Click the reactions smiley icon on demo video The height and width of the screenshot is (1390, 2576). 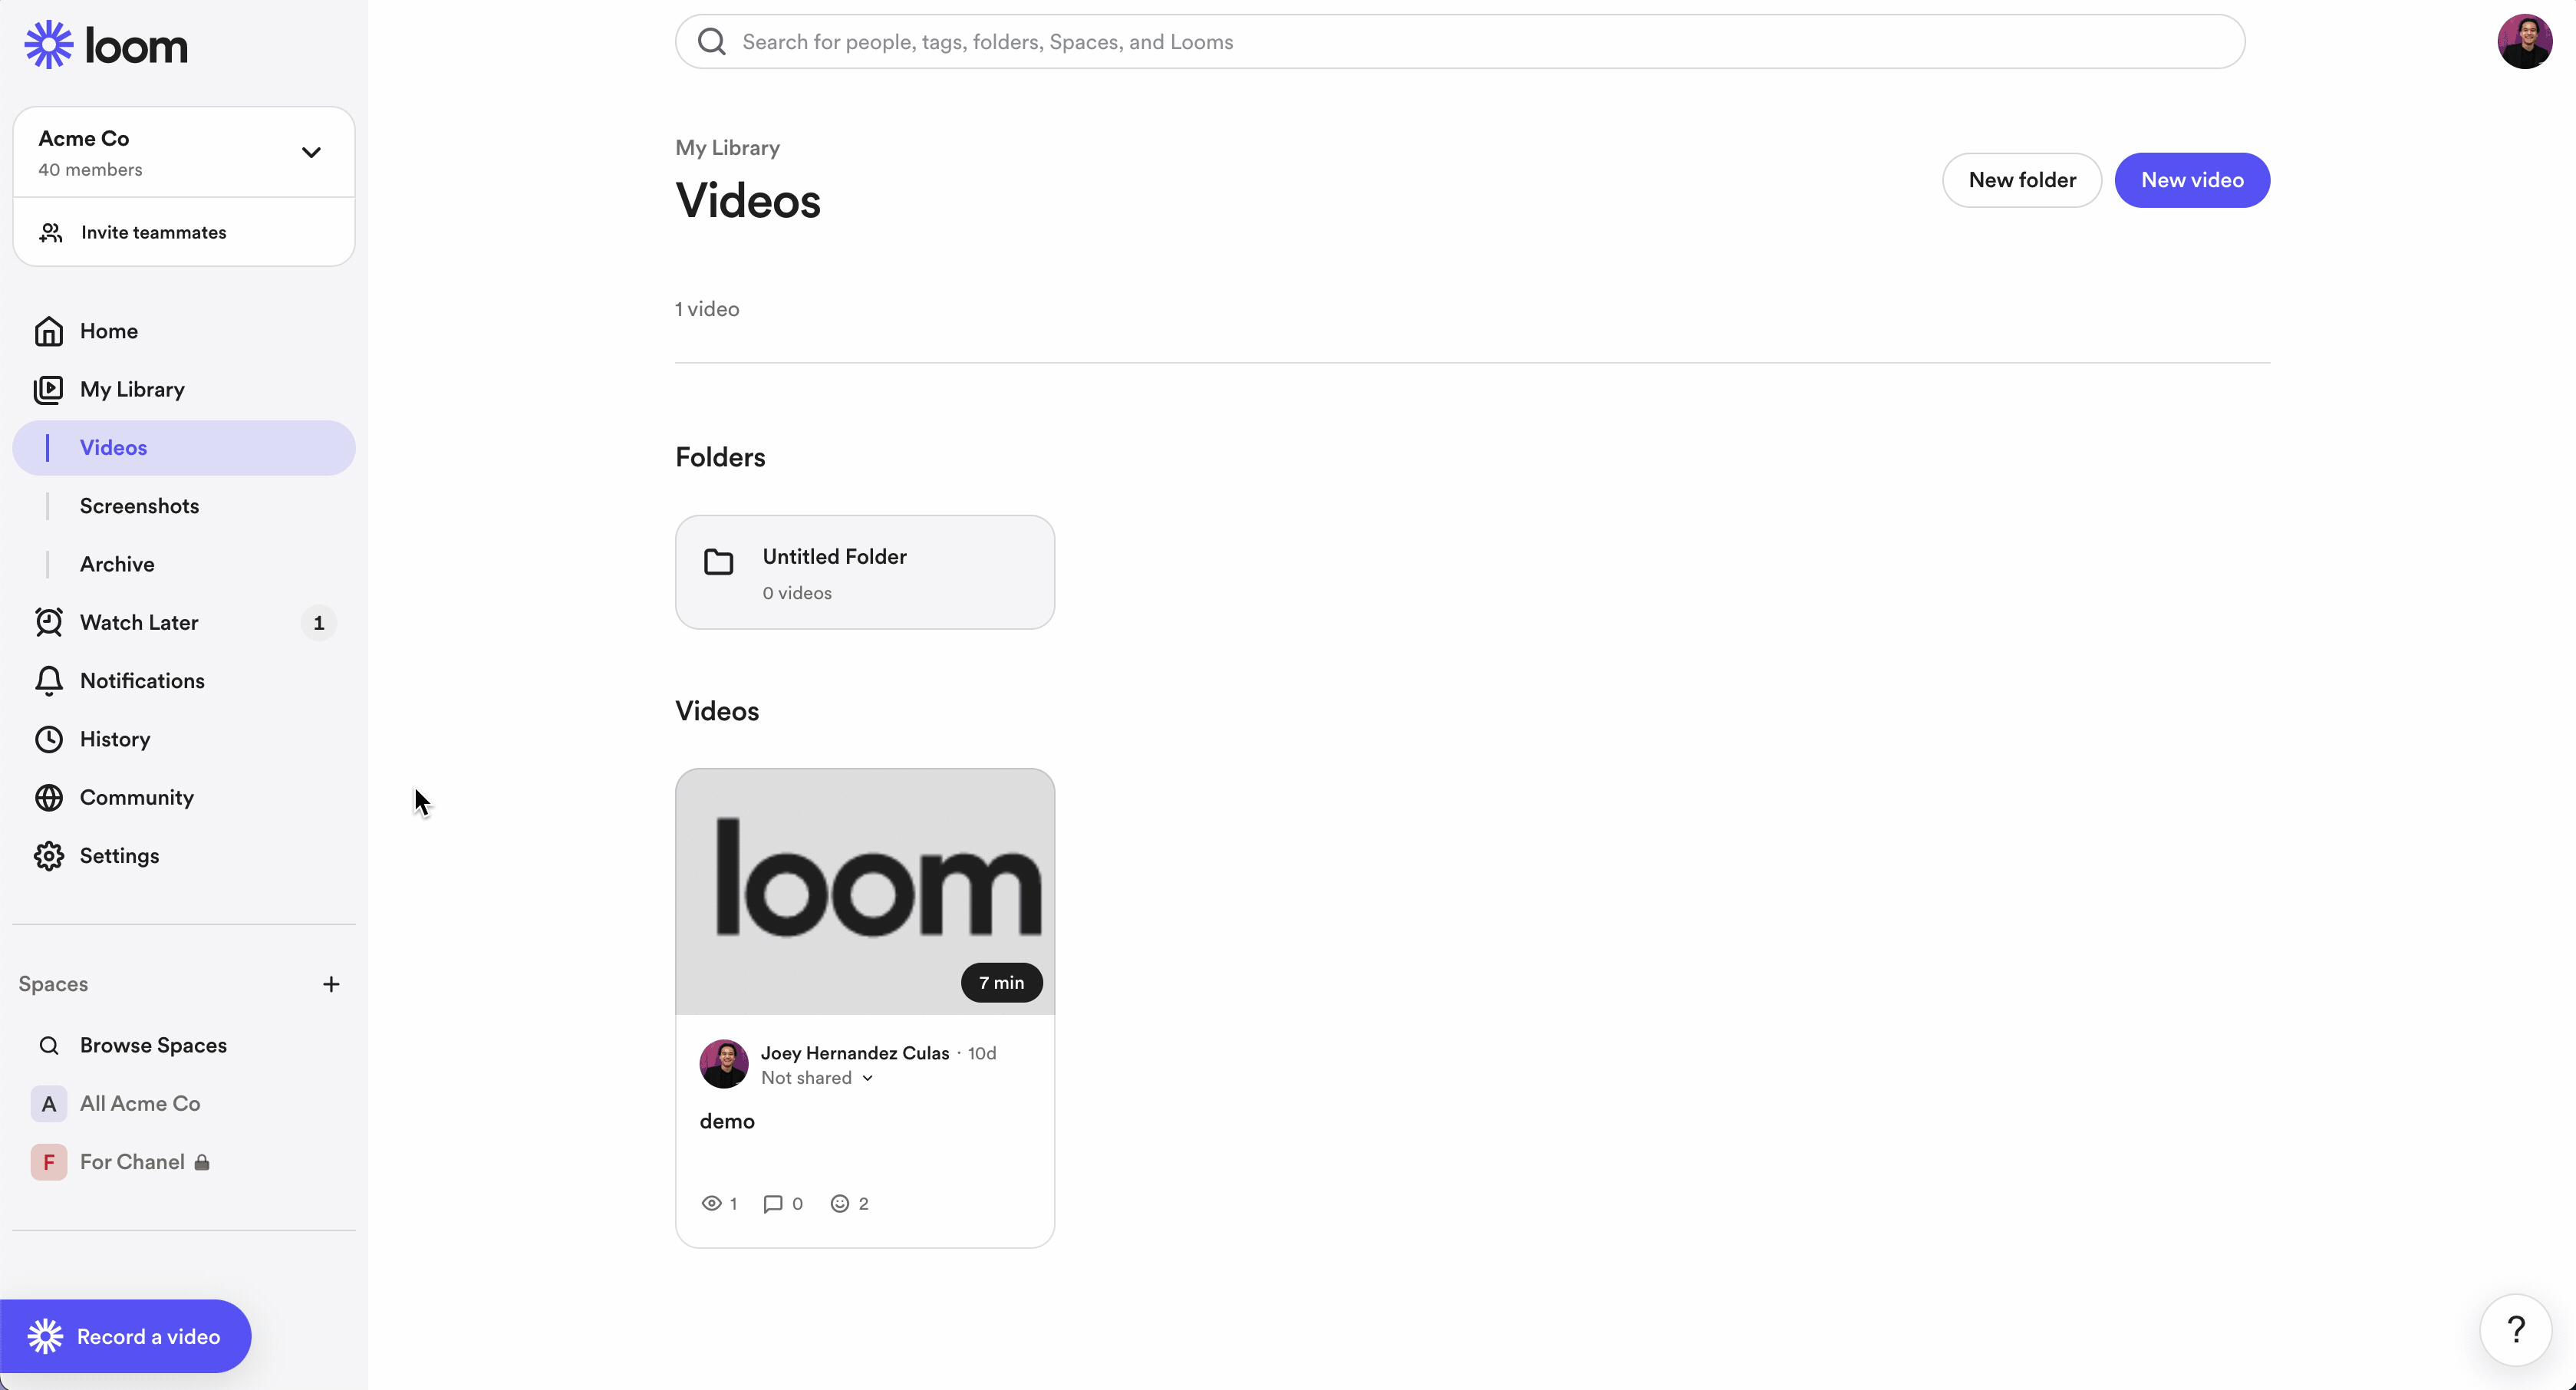[x=839, y=1204]
